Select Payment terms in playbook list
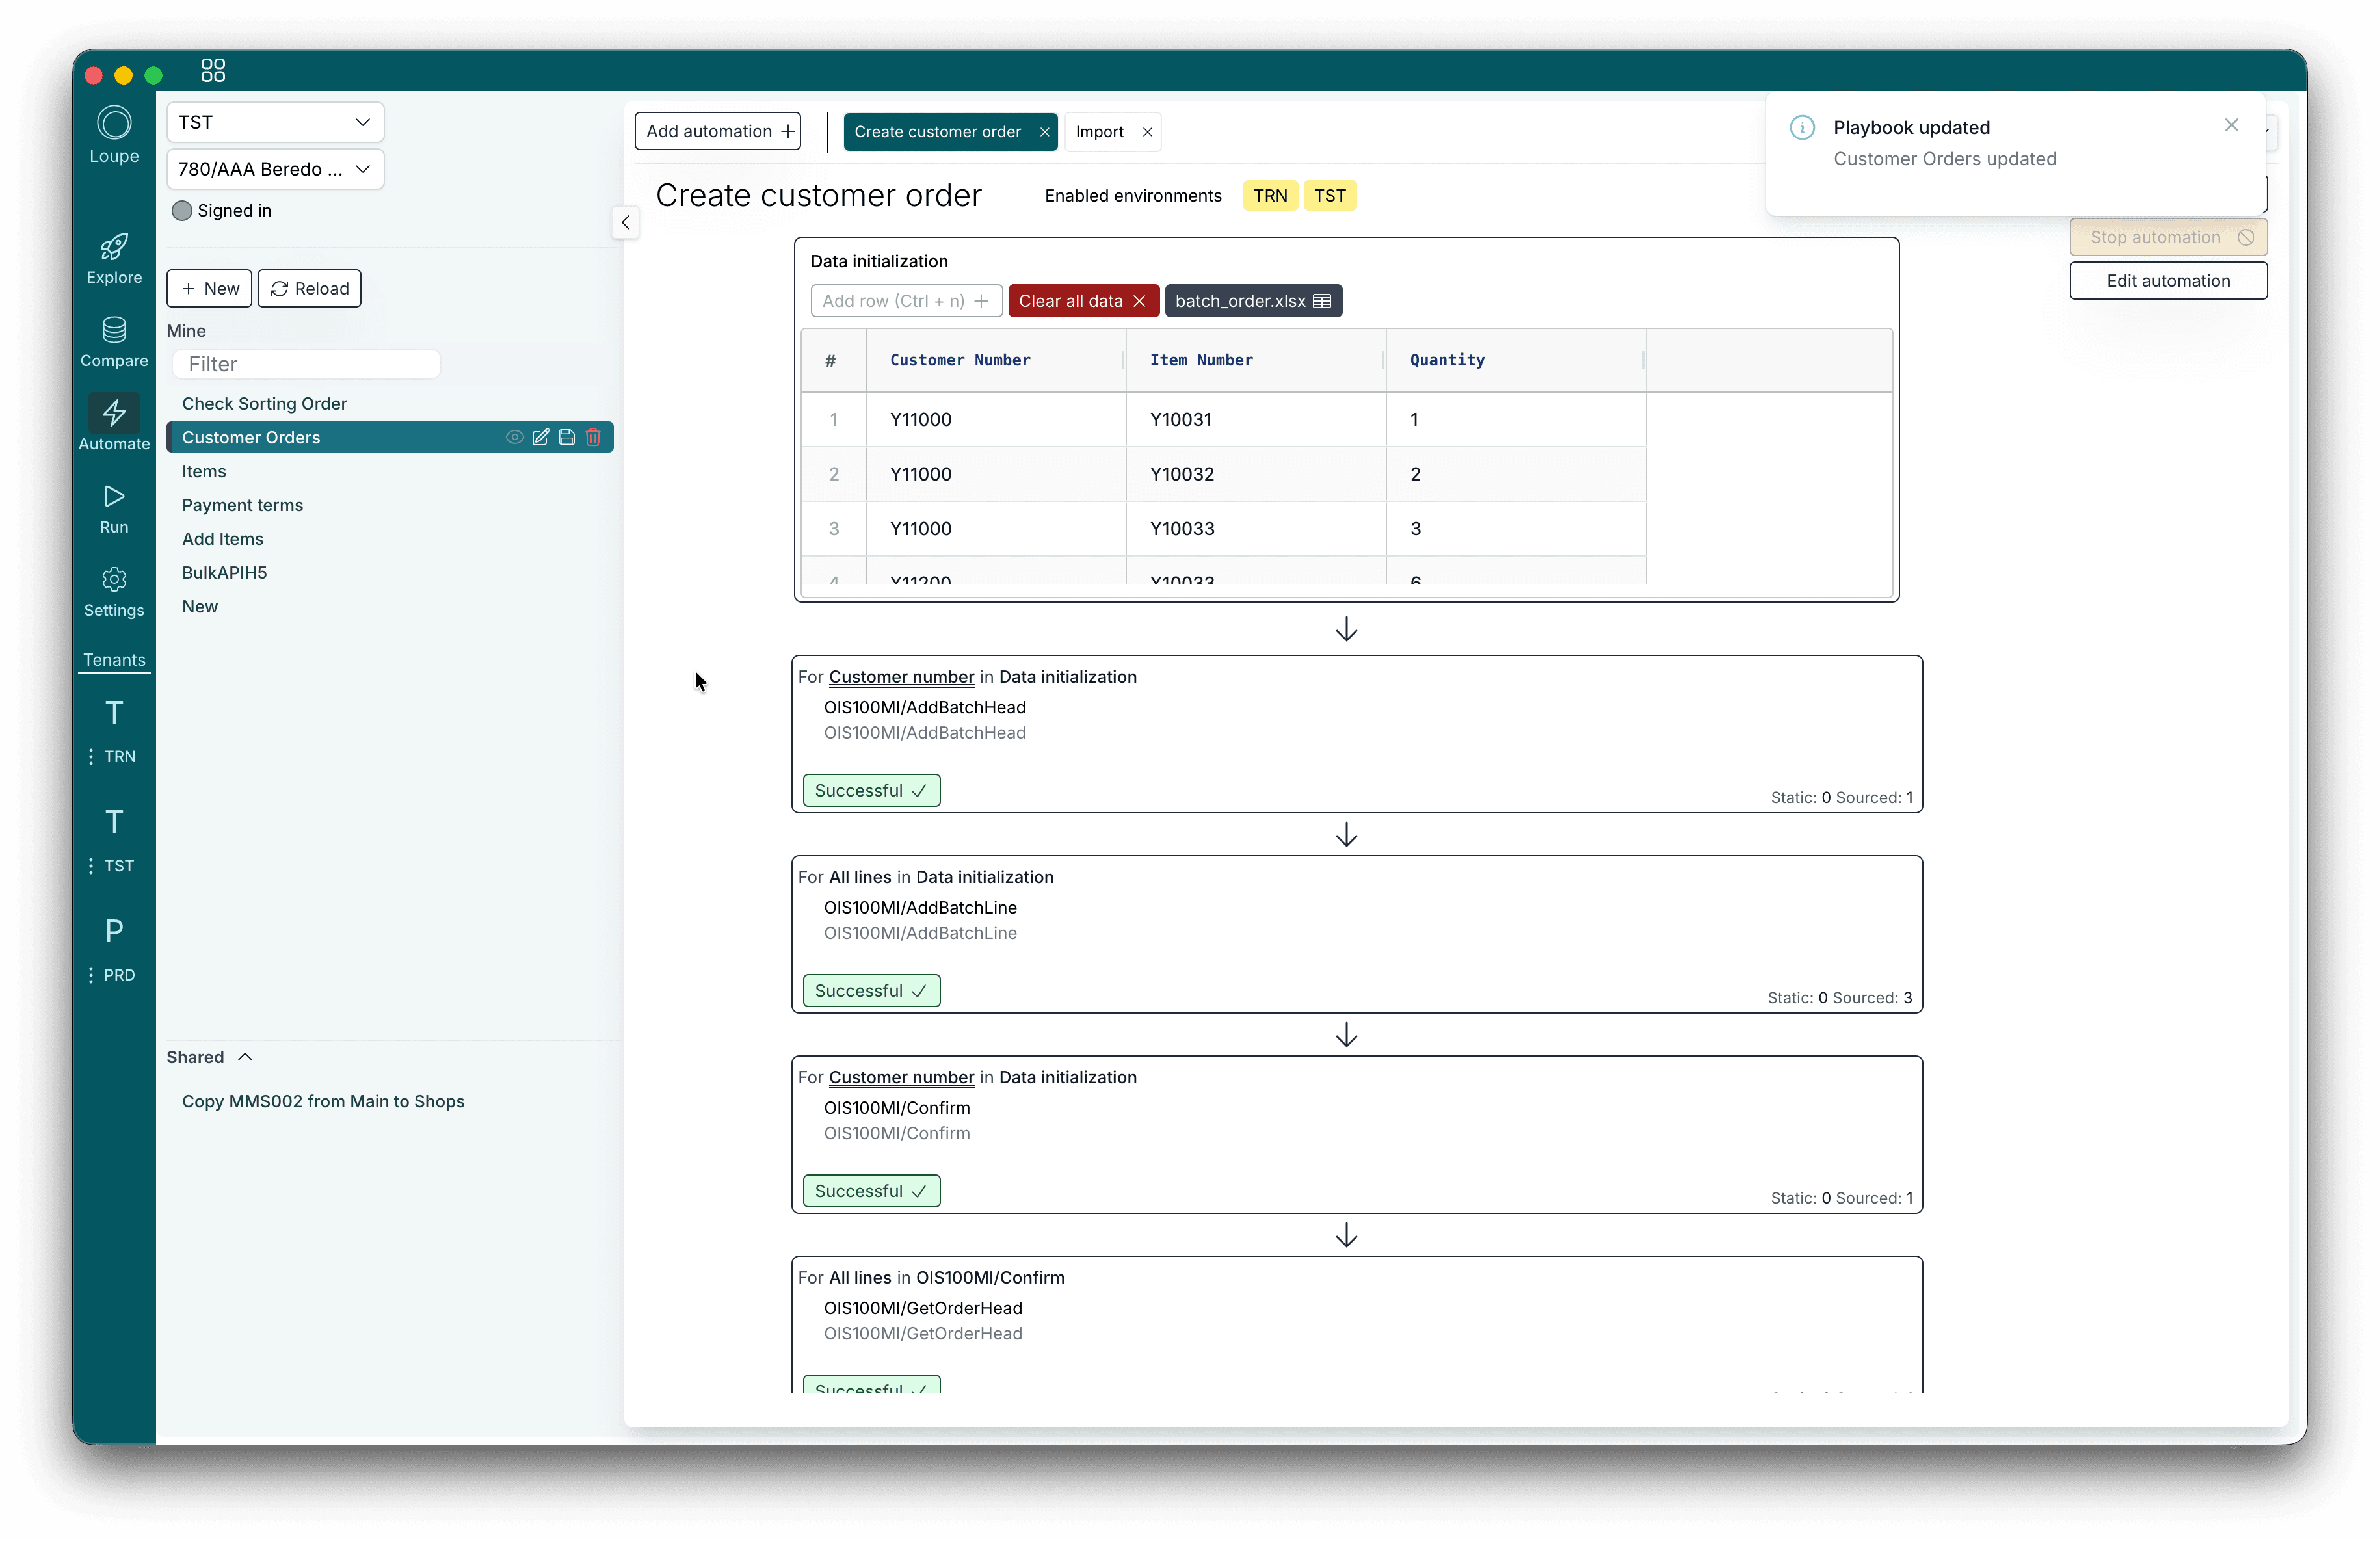The image size is (2380, 1541). pos(242,505)
